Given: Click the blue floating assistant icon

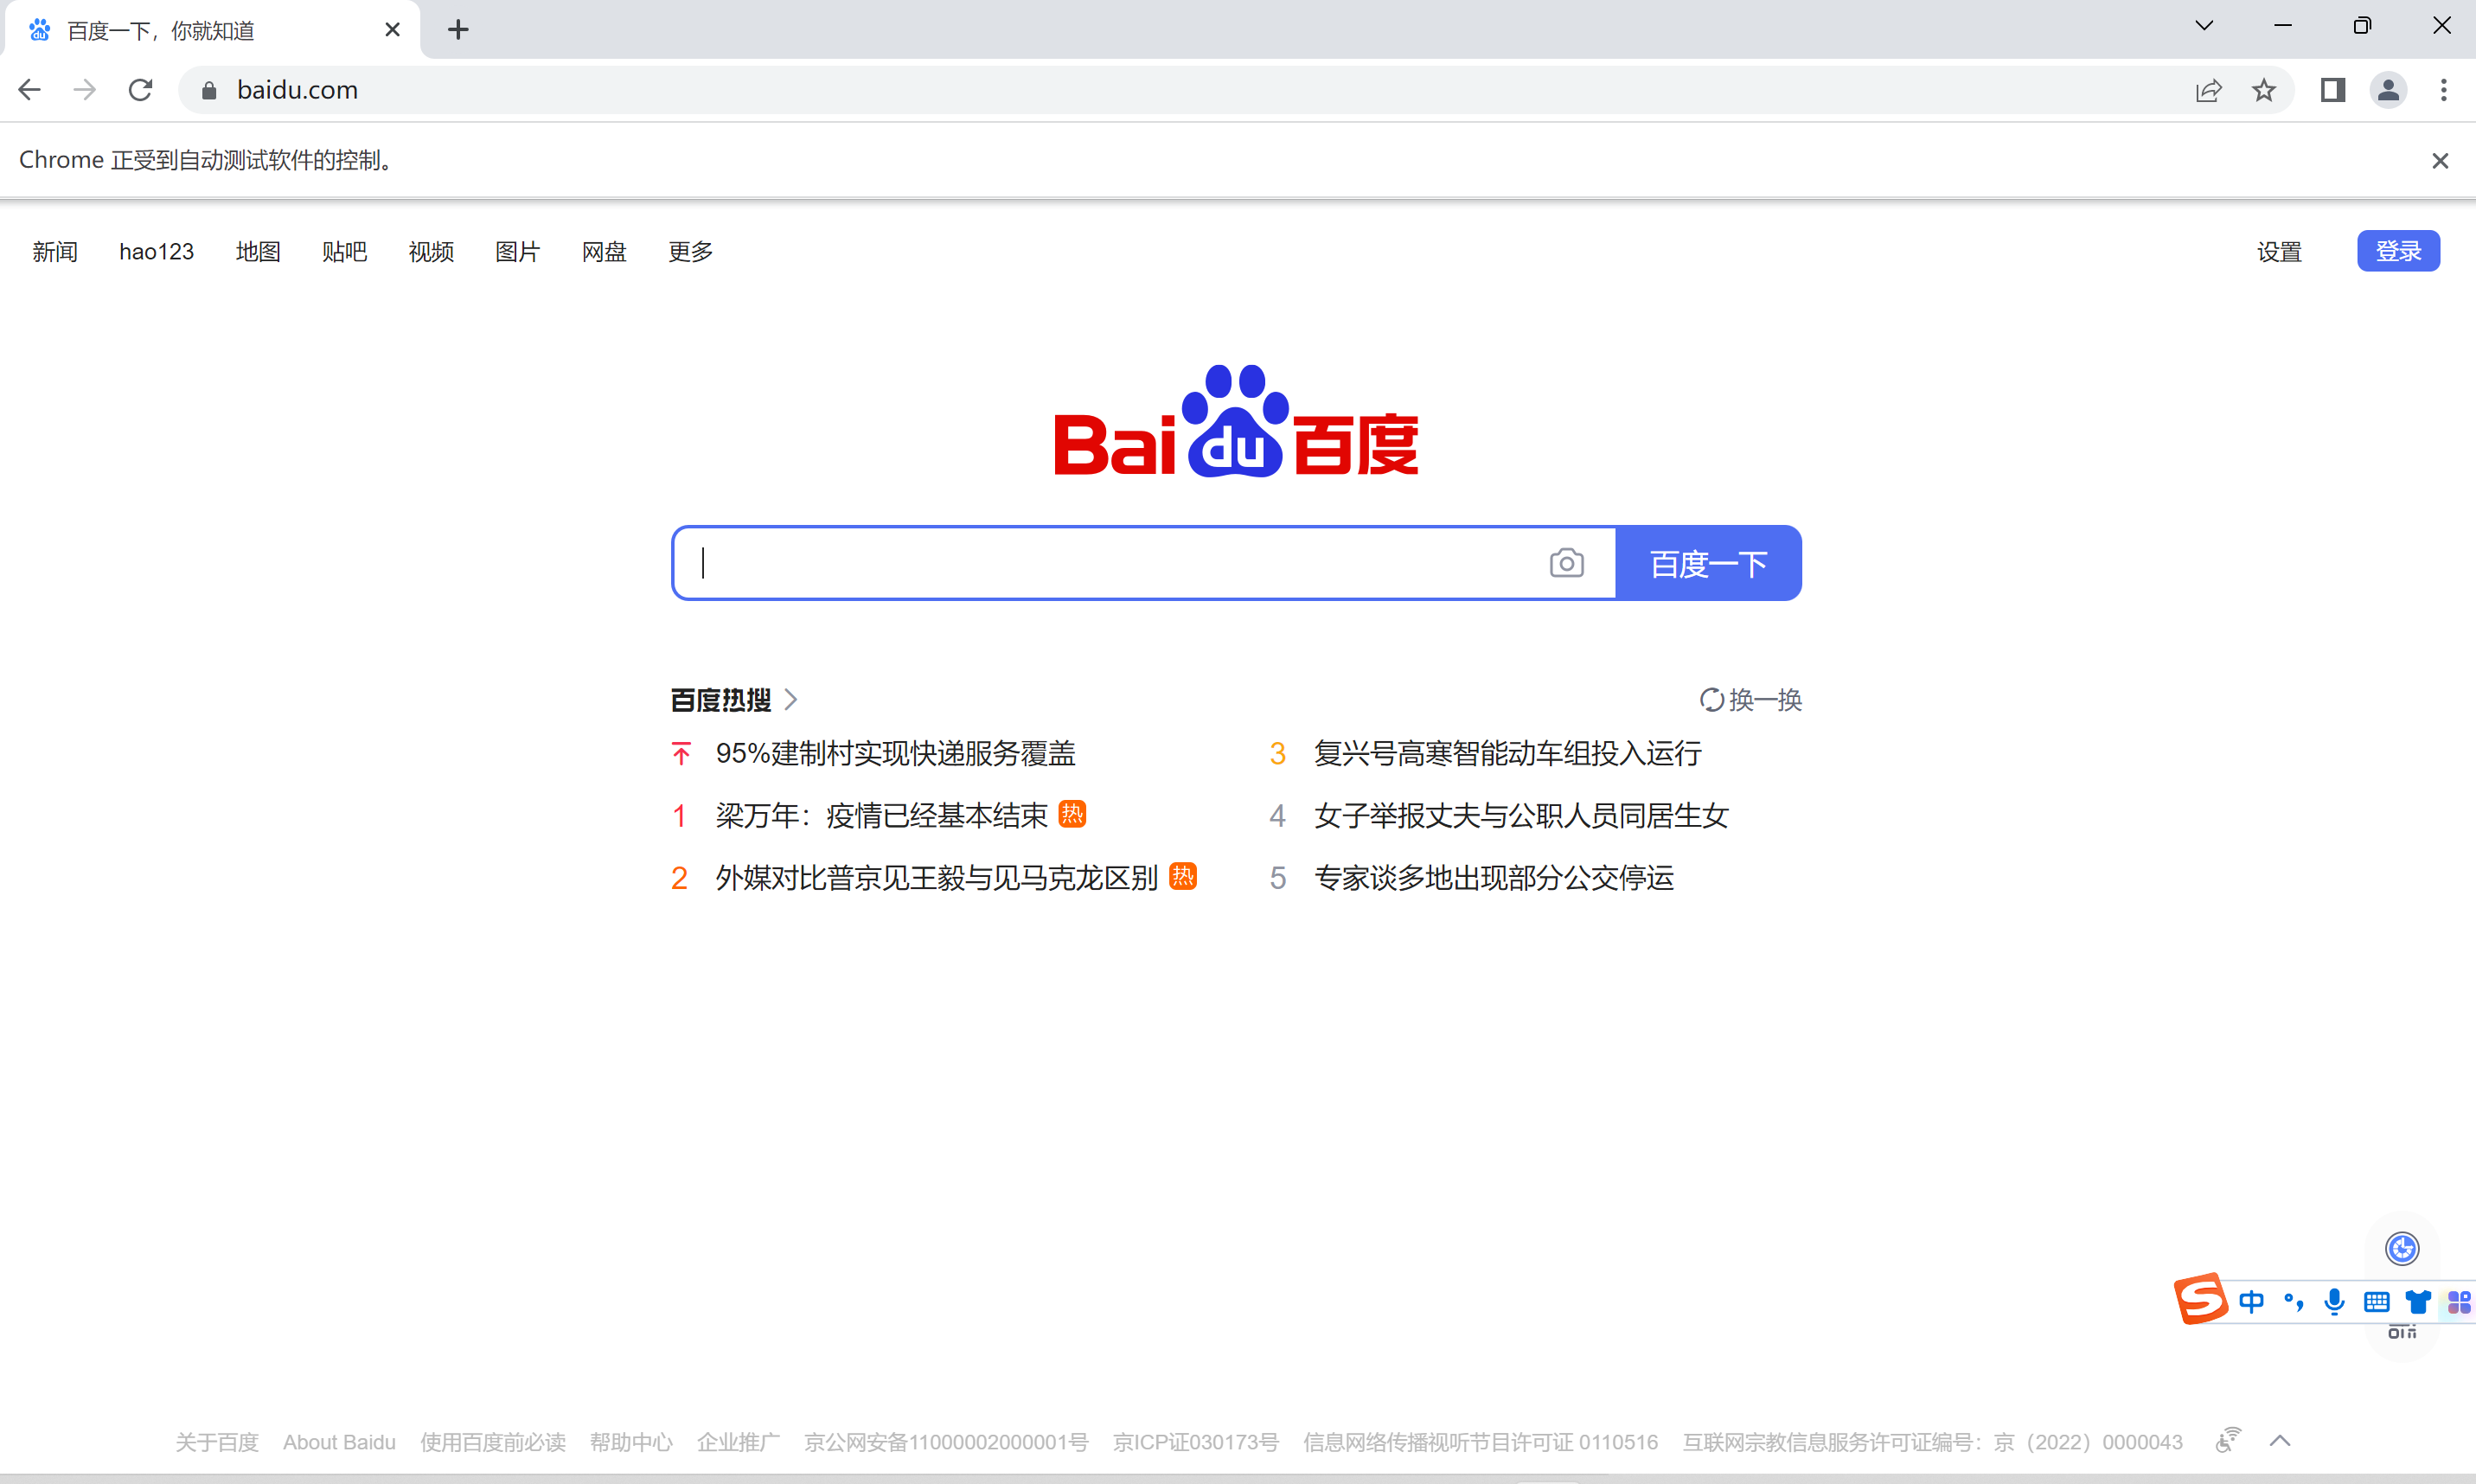Looking at the screenshot, I should pyautogui.click(x=2402, y=1248).
